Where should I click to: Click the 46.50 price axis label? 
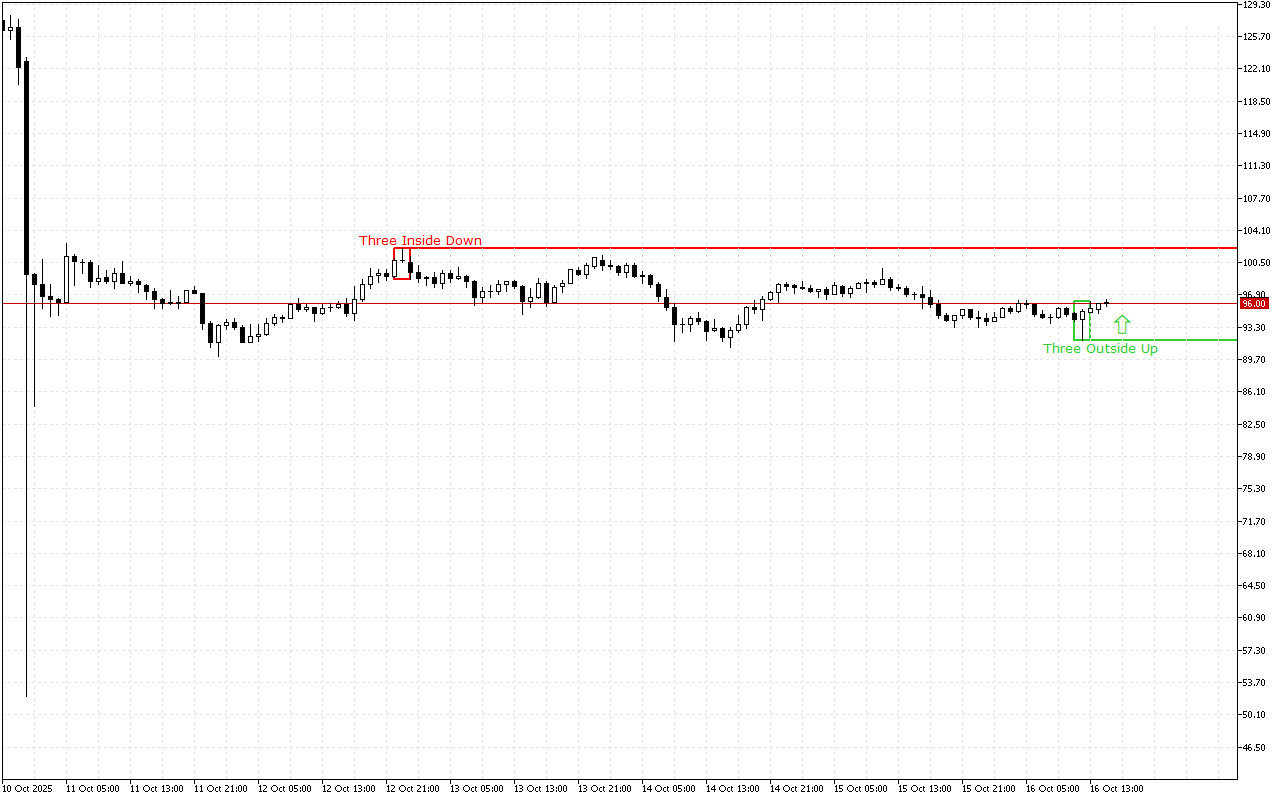[1255, 747]
